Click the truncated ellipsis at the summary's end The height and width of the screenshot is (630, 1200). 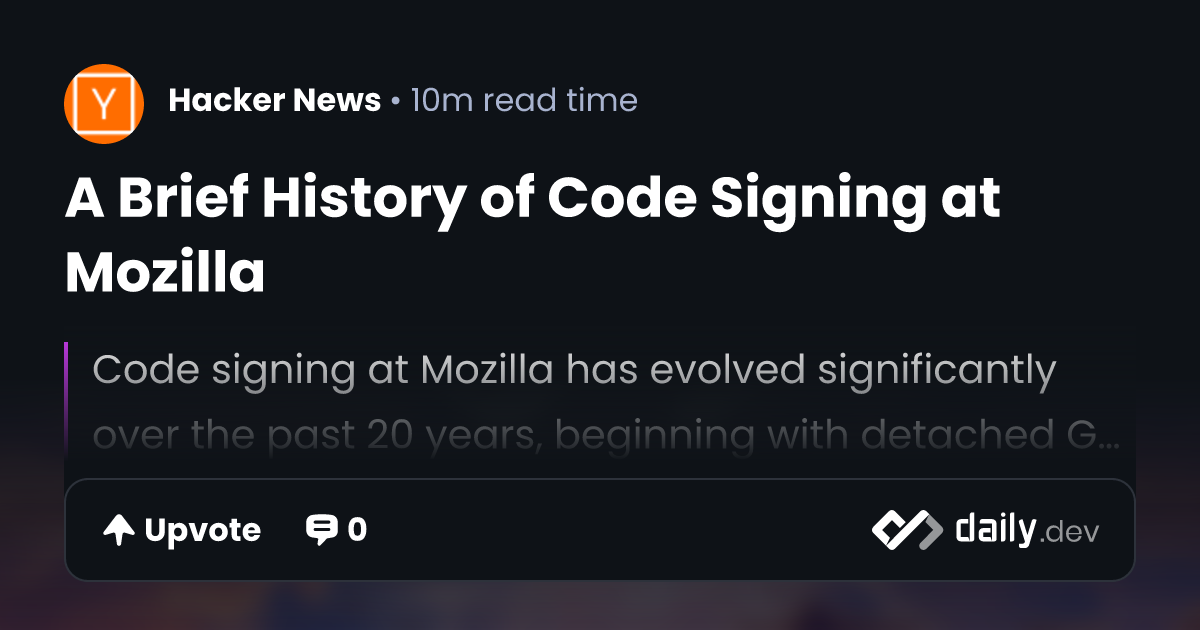[x=1107, y=440]
